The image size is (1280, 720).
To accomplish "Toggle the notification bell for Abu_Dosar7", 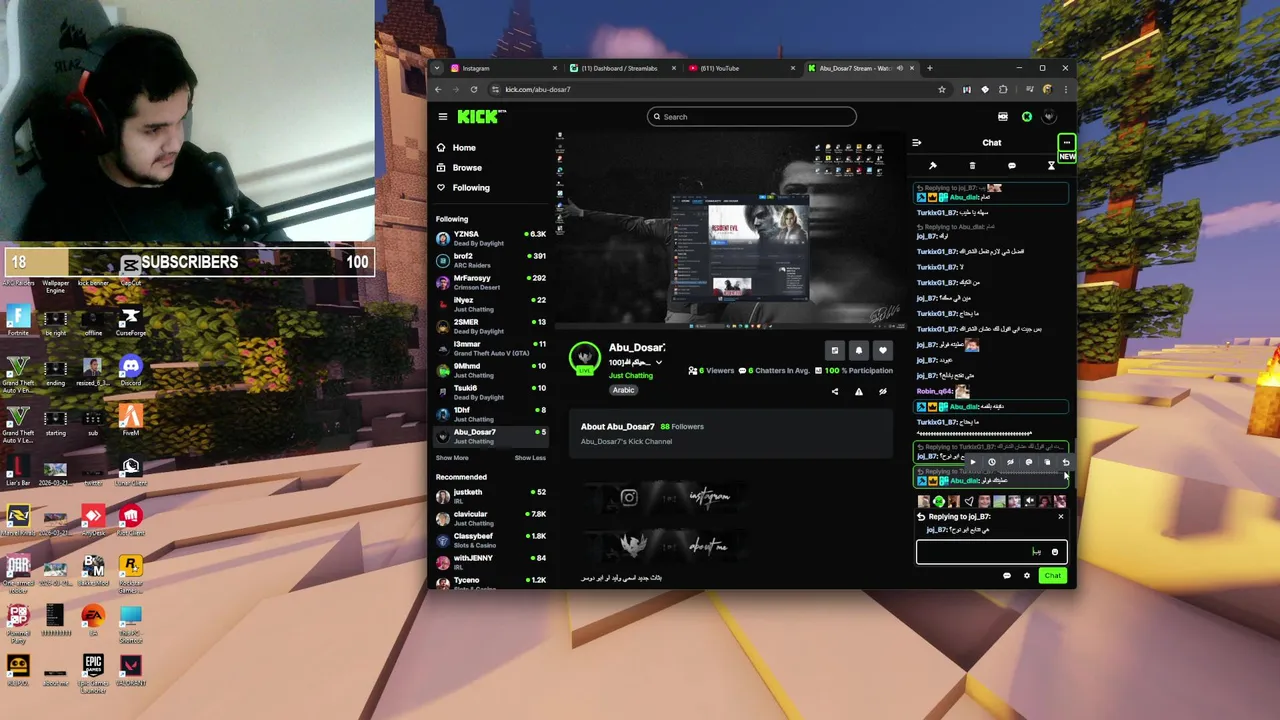I will [858, 350].
